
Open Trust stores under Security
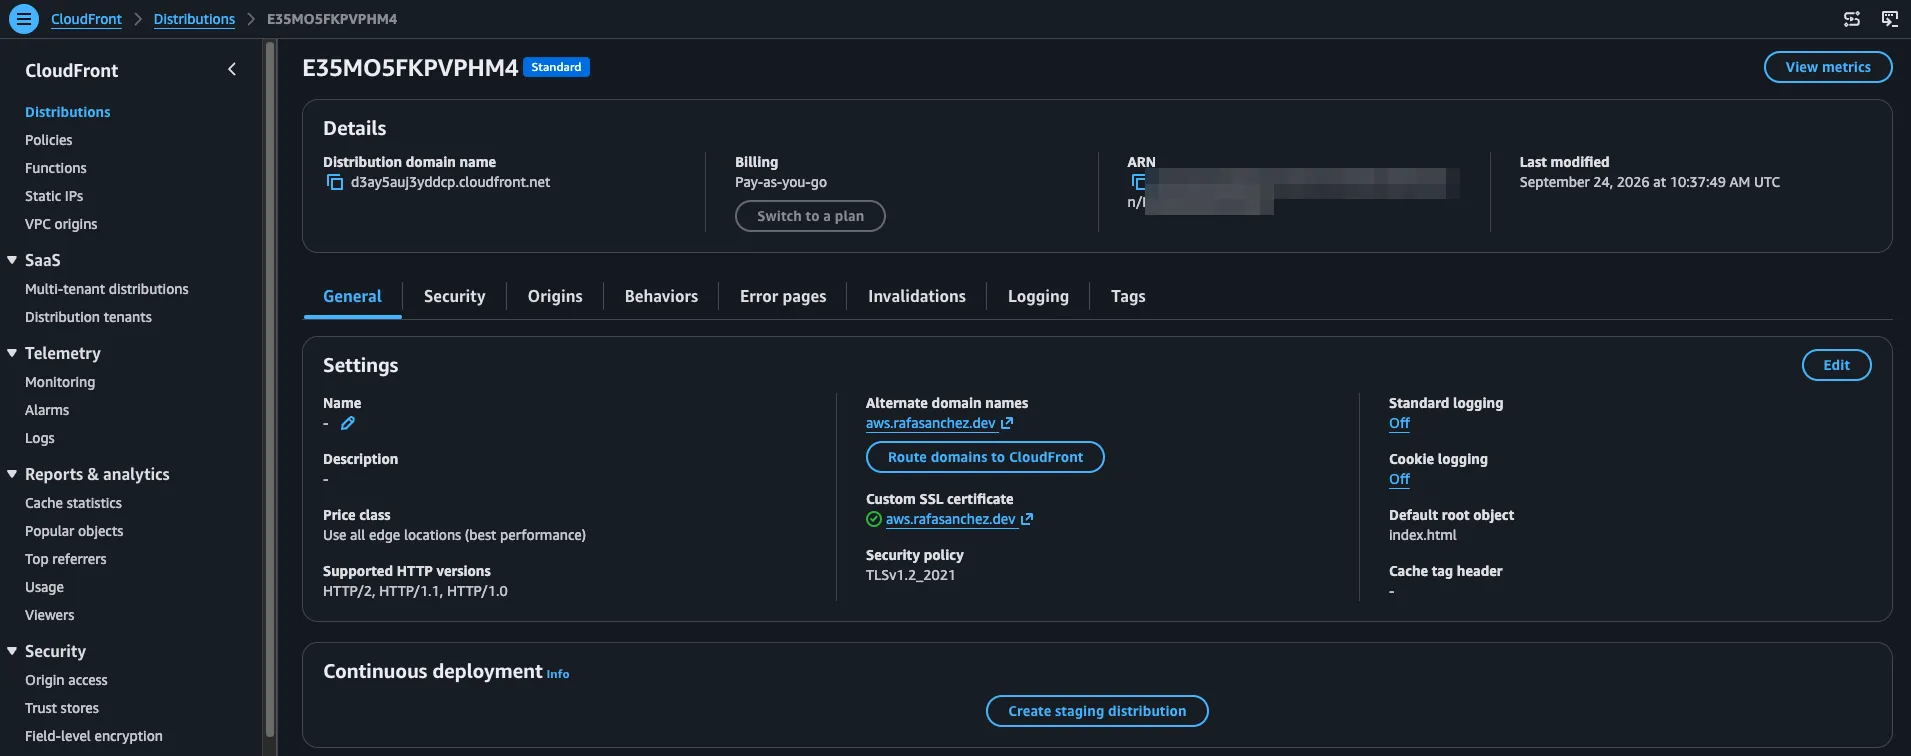62,708
